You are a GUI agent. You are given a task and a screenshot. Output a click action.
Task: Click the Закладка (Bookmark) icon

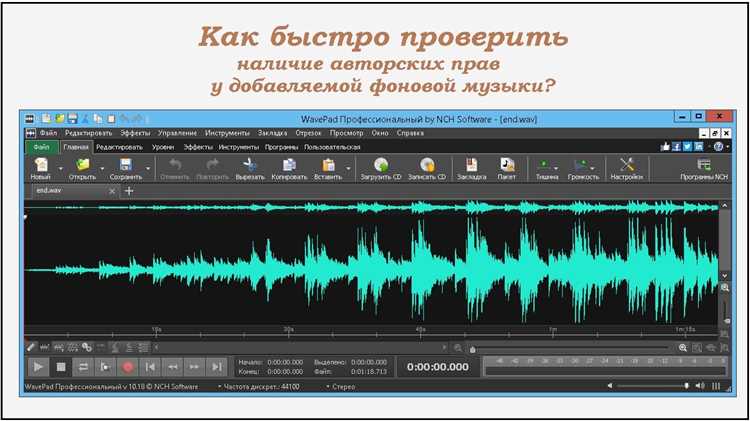coord(472,165)
